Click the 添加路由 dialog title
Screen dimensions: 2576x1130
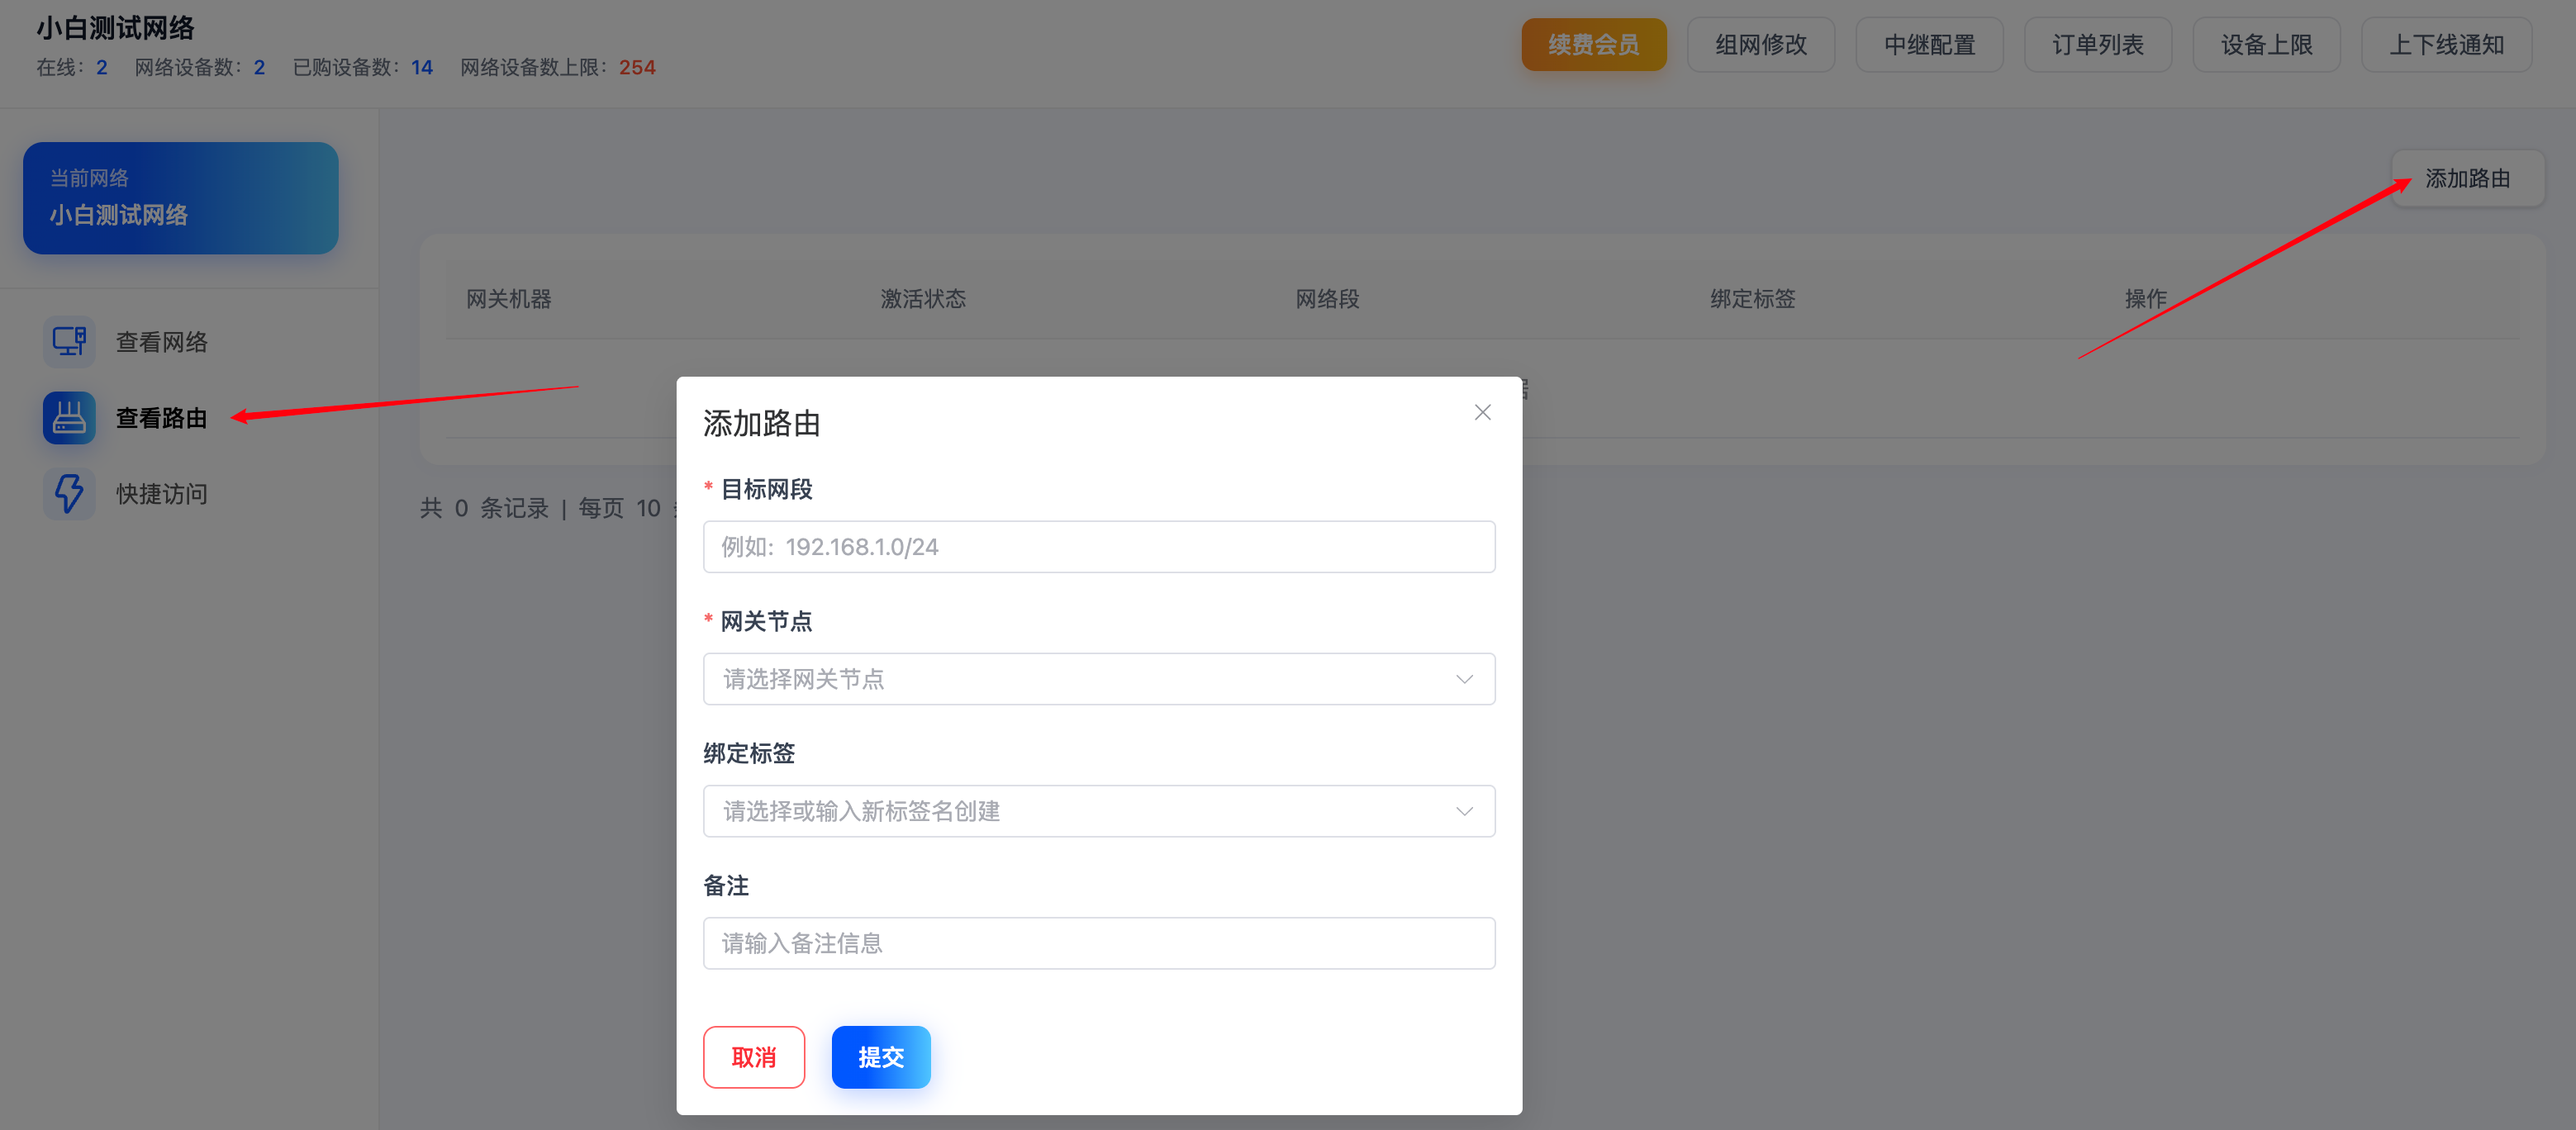pyautogui.click(x=762, y=423)
